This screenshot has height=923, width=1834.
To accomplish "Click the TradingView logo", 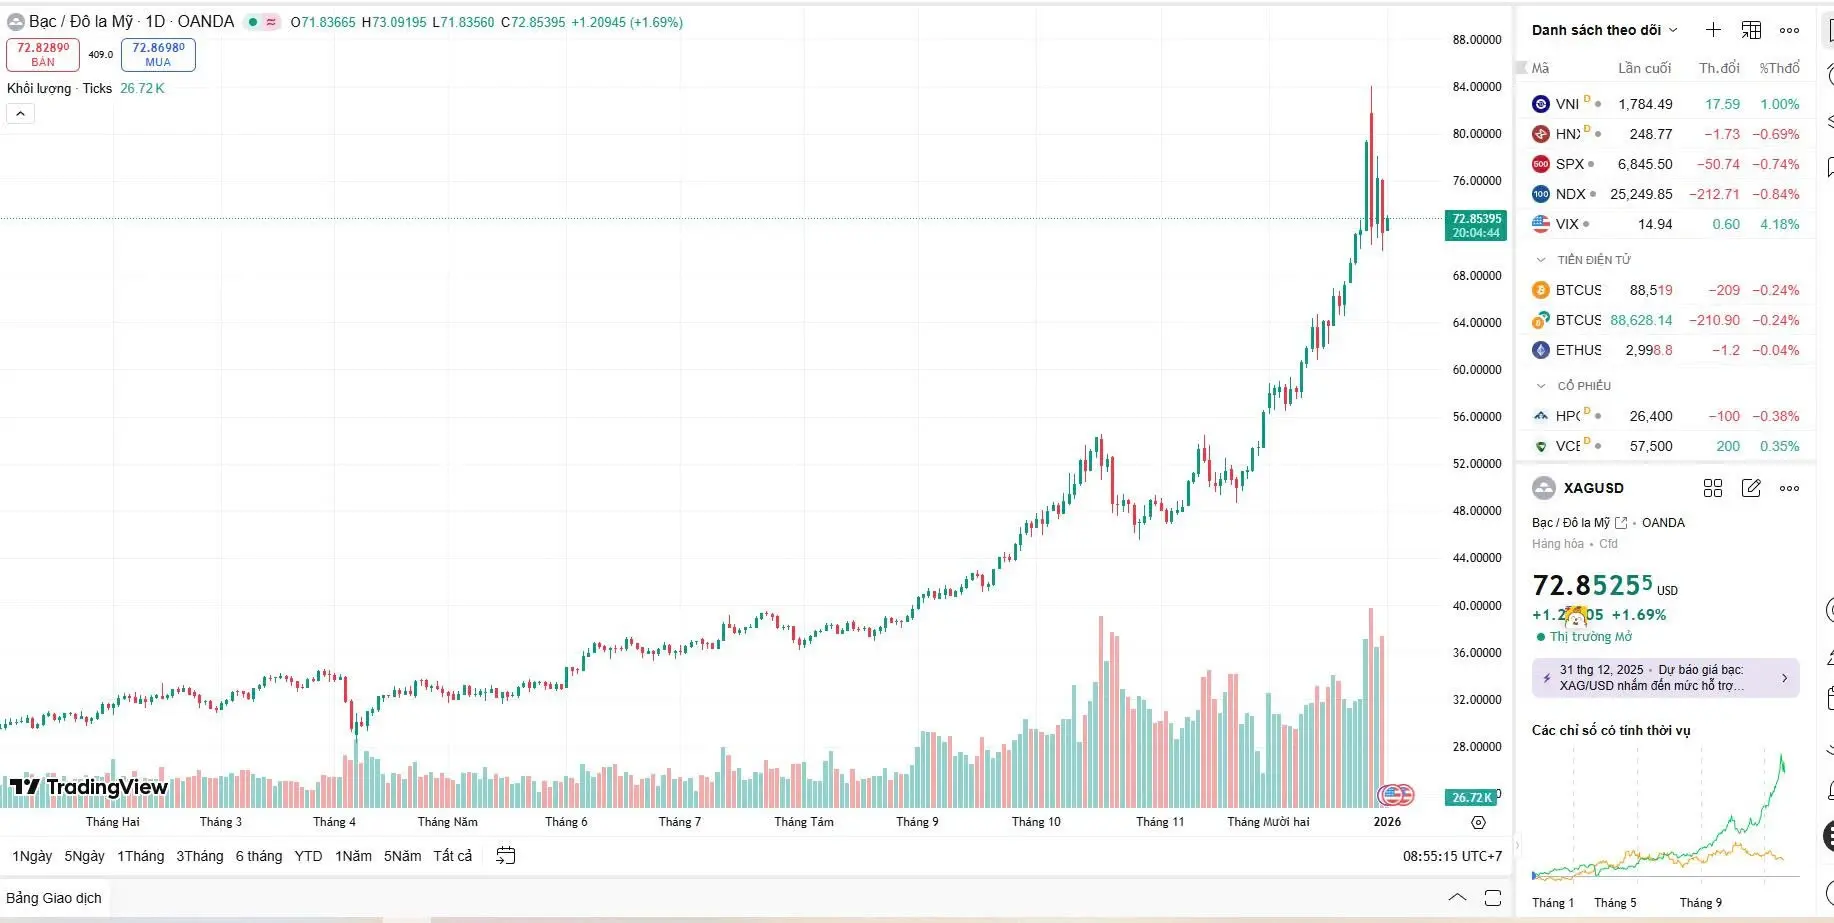I will [88, 787].
